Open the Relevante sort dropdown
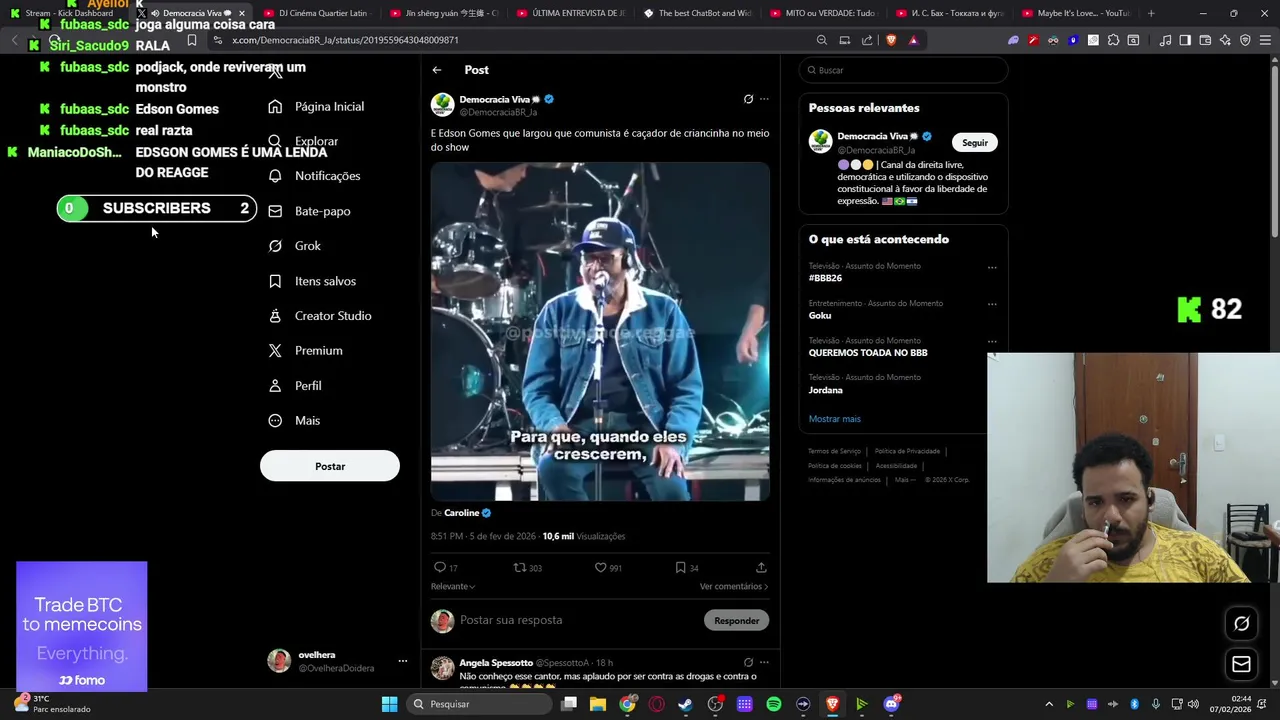Image resolution: width=1280 pixels, height=720 pixels. (x=453, y=586)
